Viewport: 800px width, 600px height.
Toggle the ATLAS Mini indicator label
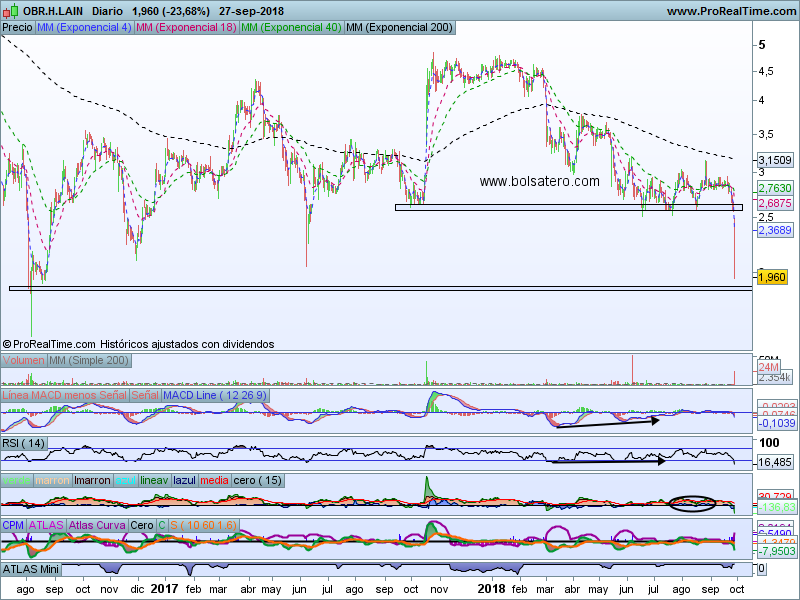point(33,568)
